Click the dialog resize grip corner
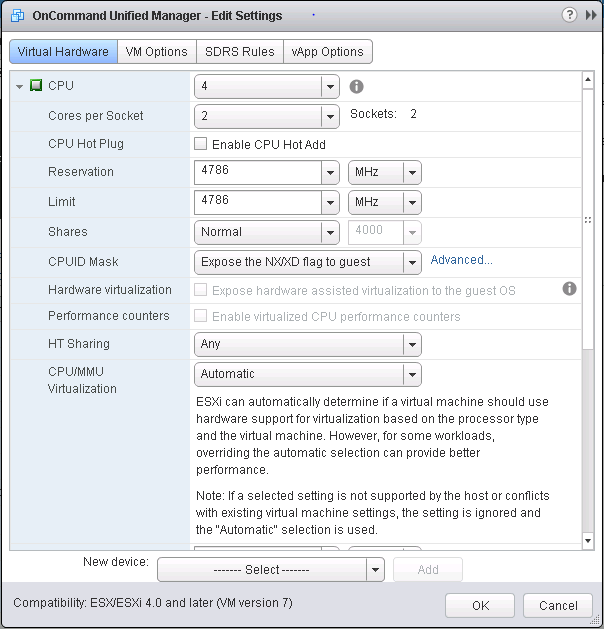This screenshot has width=604, height=629. (x=596, y=619)
